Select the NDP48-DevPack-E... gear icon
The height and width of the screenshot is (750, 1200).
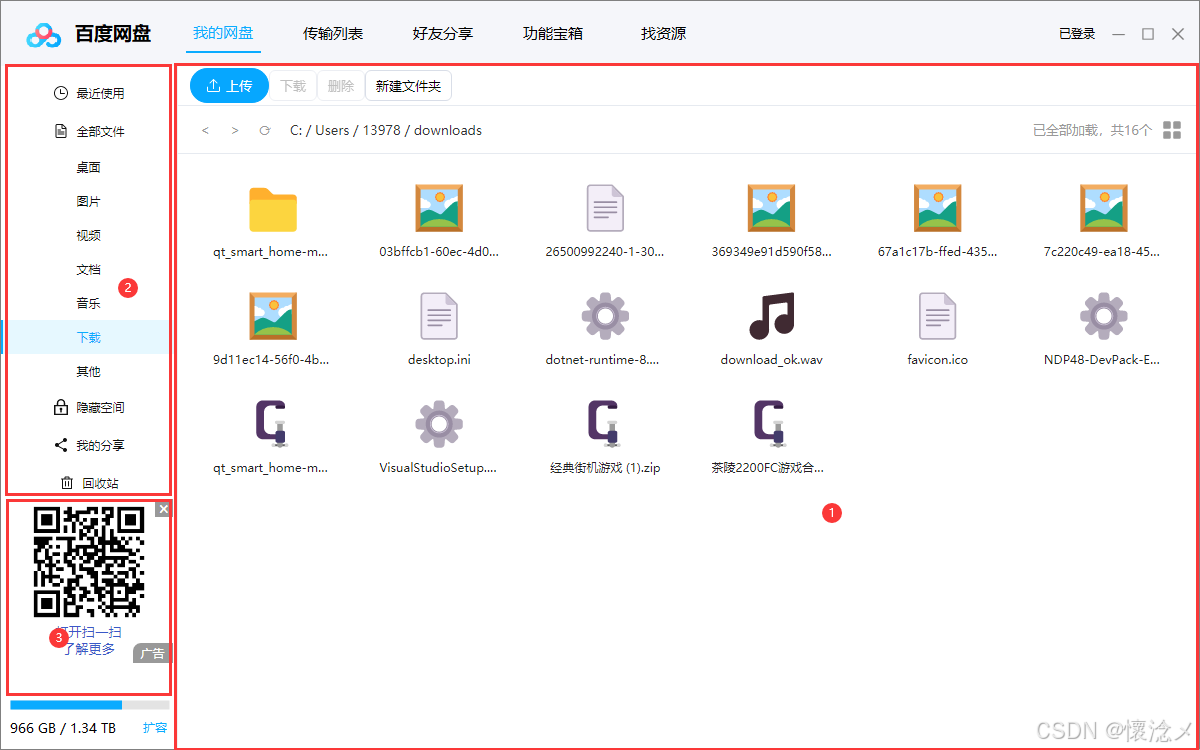(x=1103, y=317)
